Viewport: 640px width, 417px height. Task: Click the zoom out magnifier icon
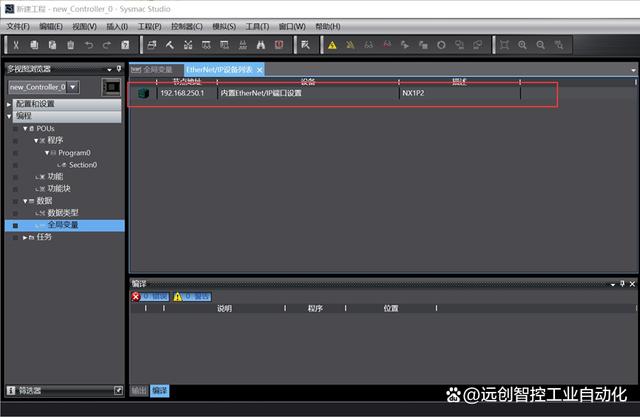point(541,45)
